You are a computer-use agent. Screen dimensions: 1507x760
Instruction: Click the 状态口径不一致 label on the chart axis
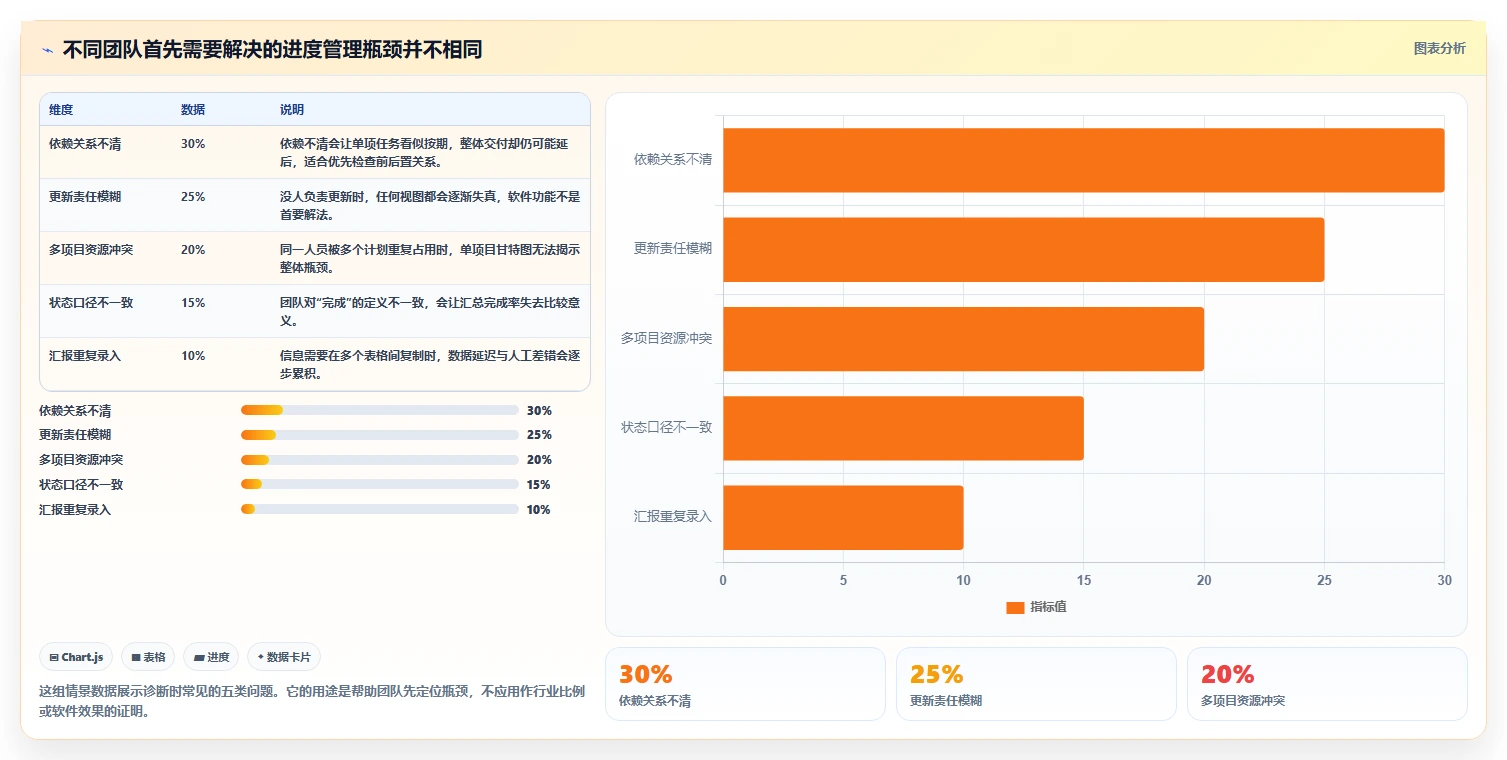[667, 427]
